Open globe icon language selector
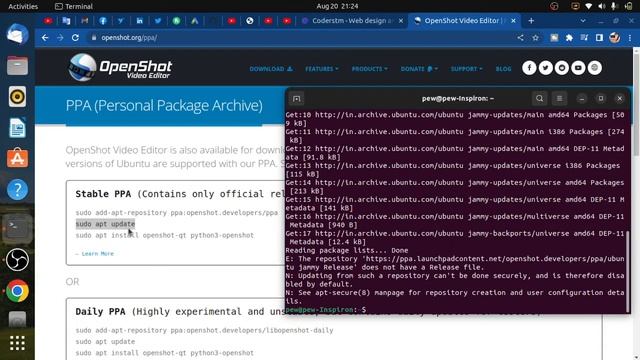 (x=594, y=68)
